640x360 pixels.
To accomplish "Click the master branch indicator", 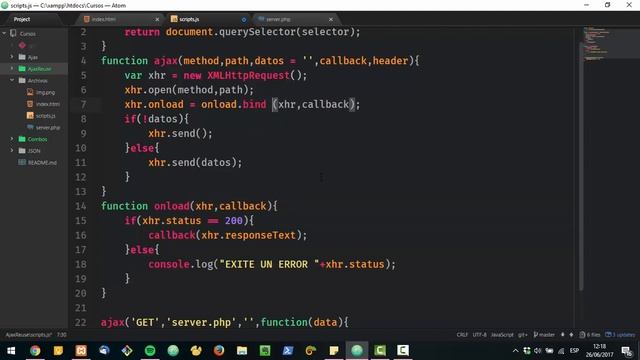I will [544, 335].
